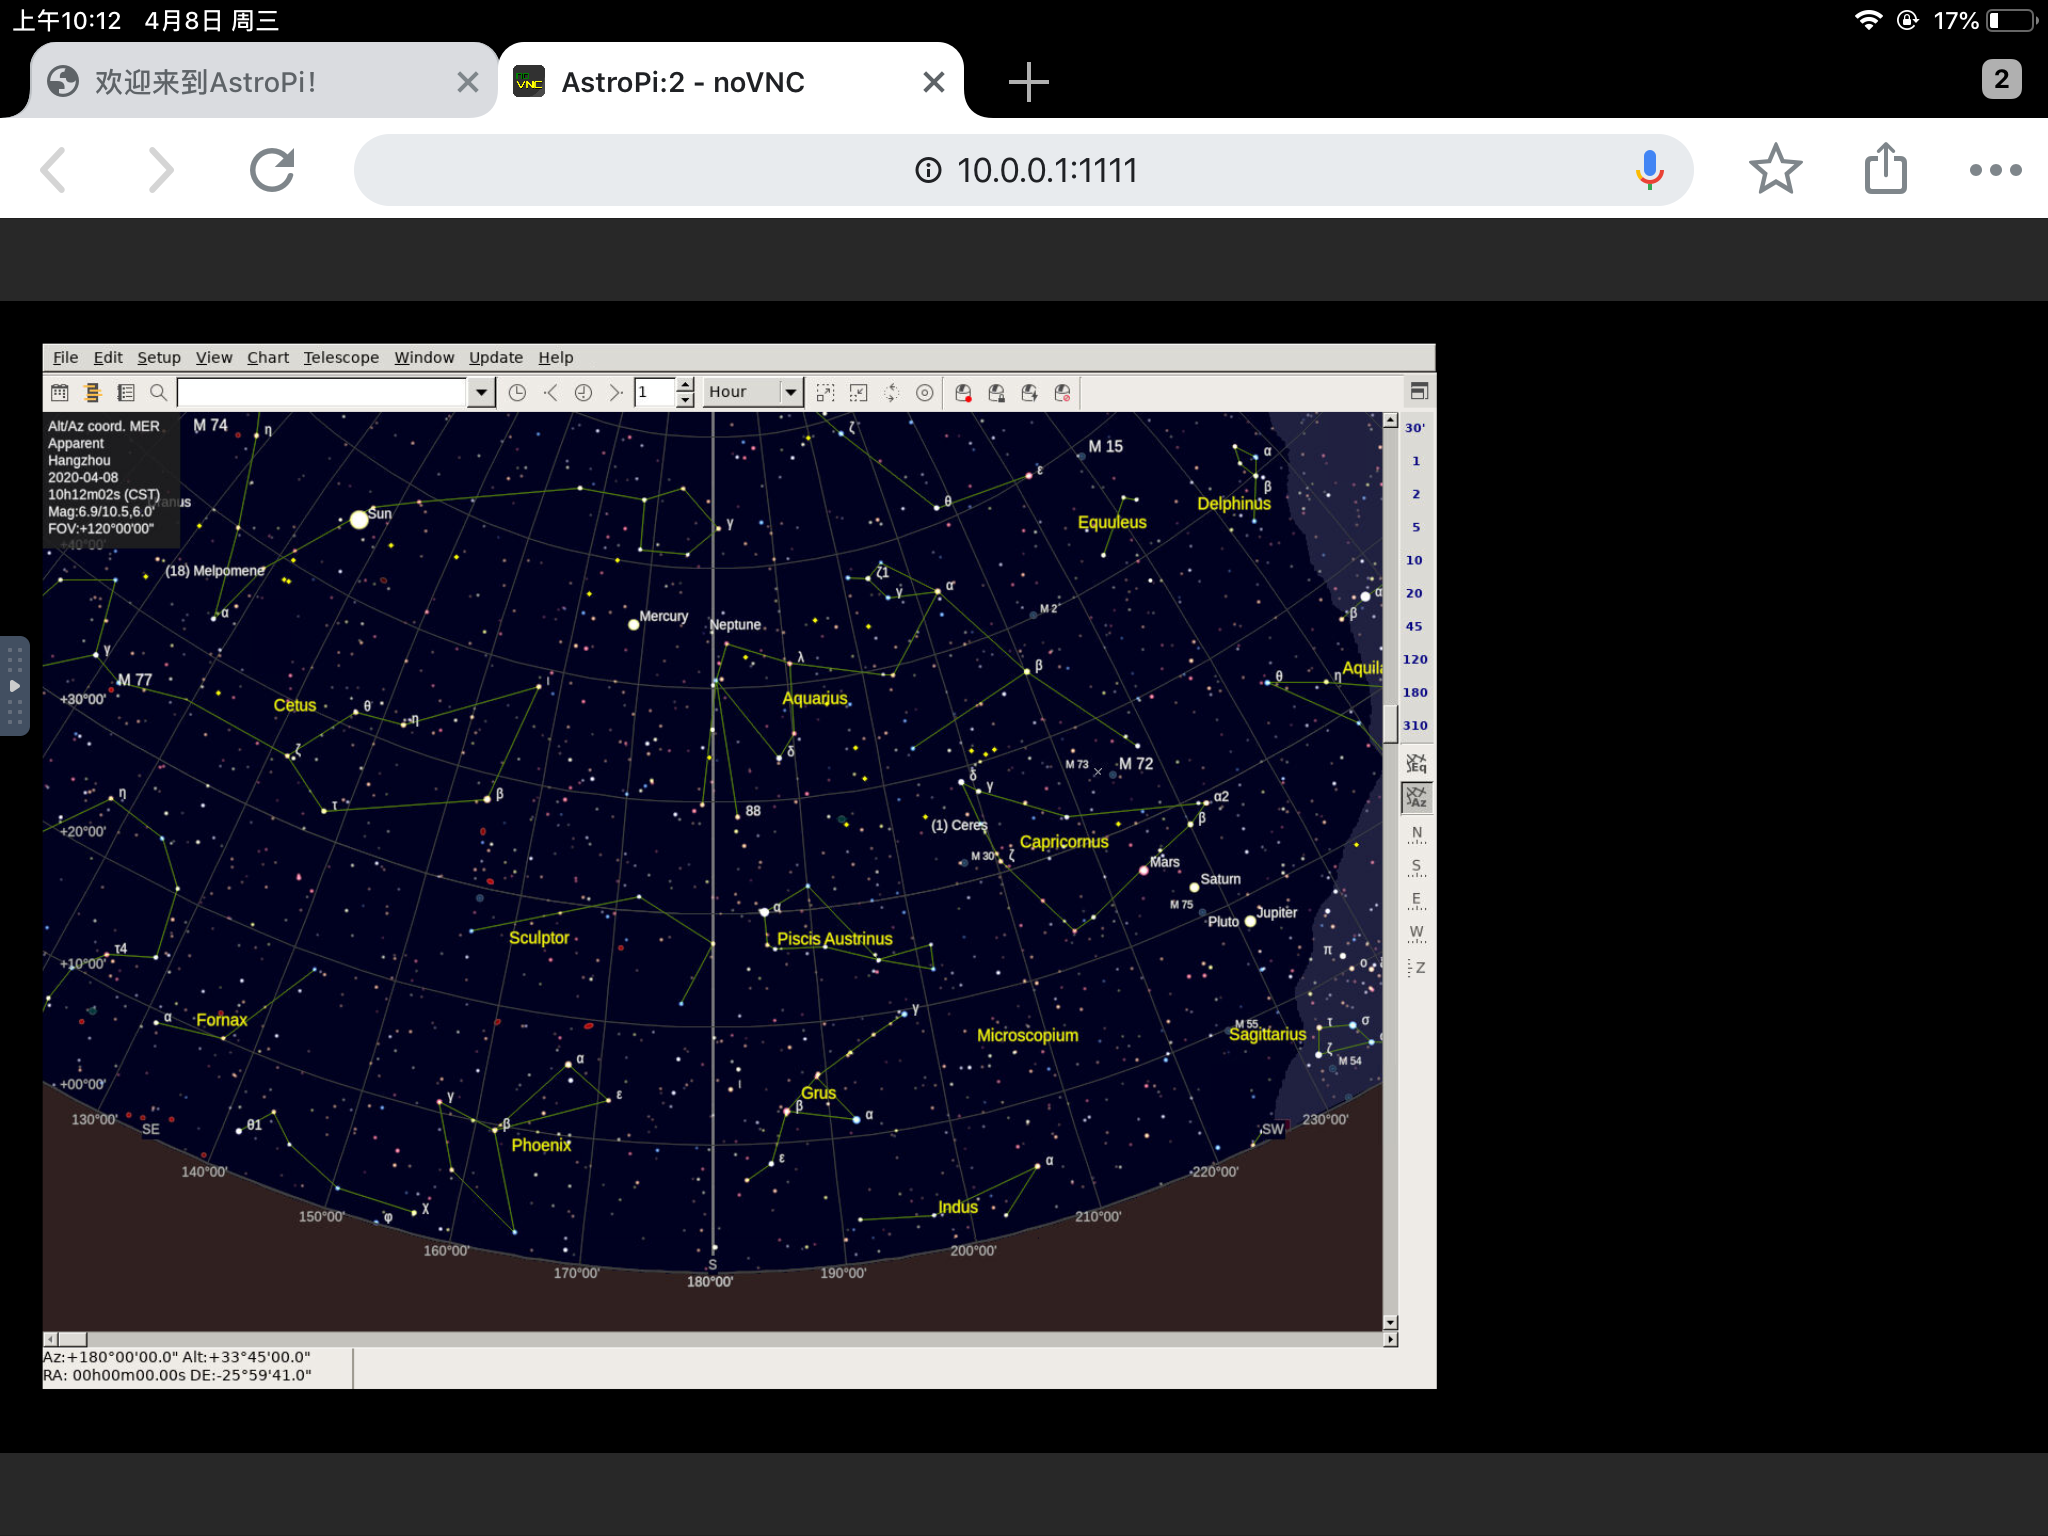Click the orange hierarchy icon in toolbar
The image size is (2048, 1536).
tap(93, 393)
